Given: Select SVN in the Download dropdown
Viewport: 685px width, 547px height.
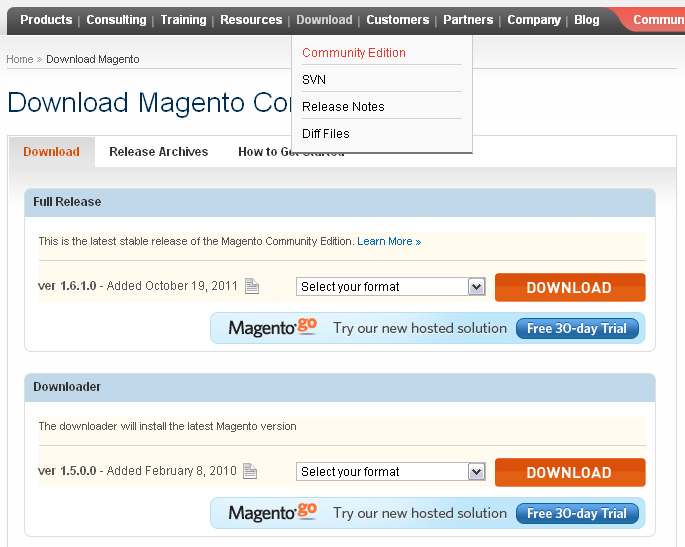Looking at the screenshot, I should (x=314, y=80).
